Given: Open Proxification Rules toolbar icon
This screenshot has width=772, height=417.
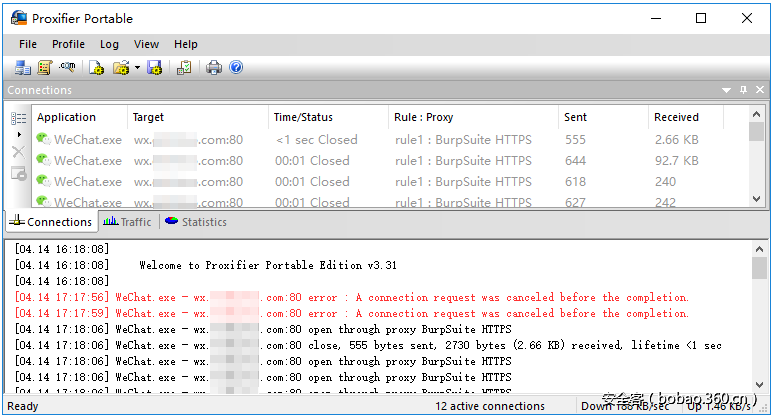Looking at the screenshot, I should (45, 67).
